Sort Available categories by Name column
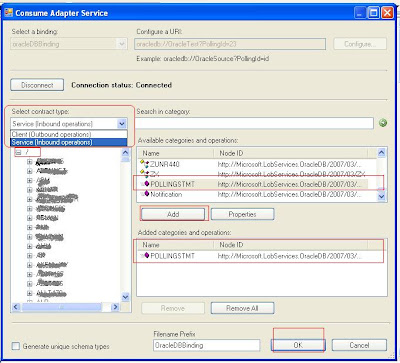Viewport: 400px width, 363px height. click(175, 153)
